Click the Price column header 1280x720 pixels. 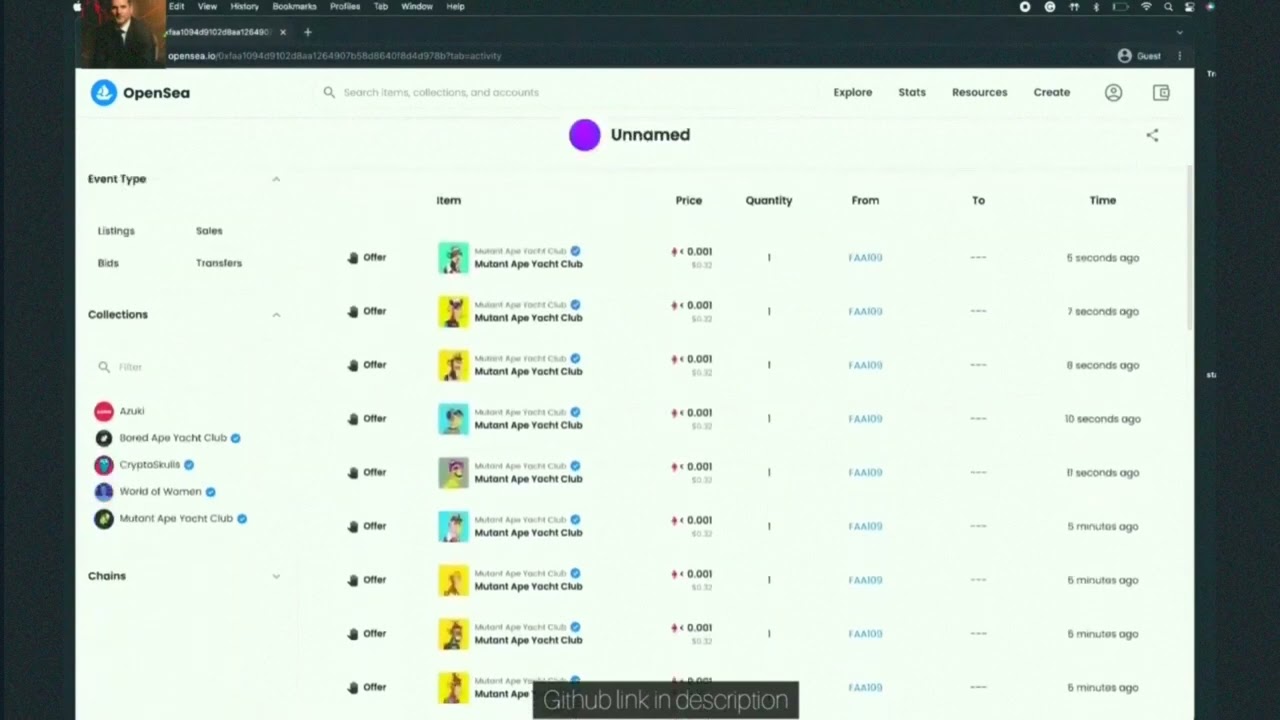click(689, 201)
